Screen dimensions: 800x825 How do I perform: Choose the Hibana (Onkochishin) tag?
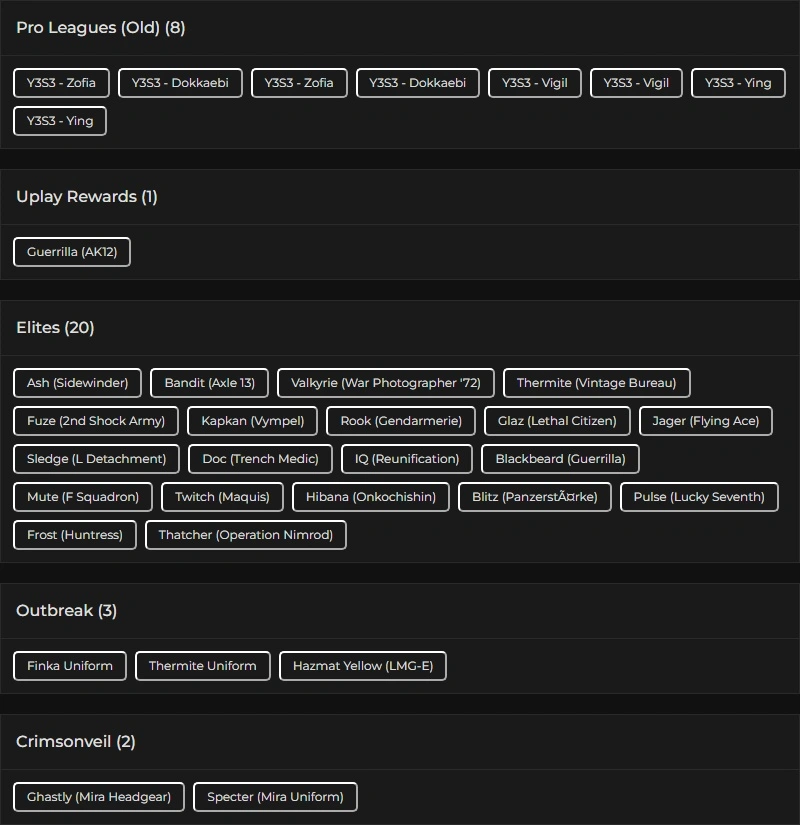(x=371, y=497)
